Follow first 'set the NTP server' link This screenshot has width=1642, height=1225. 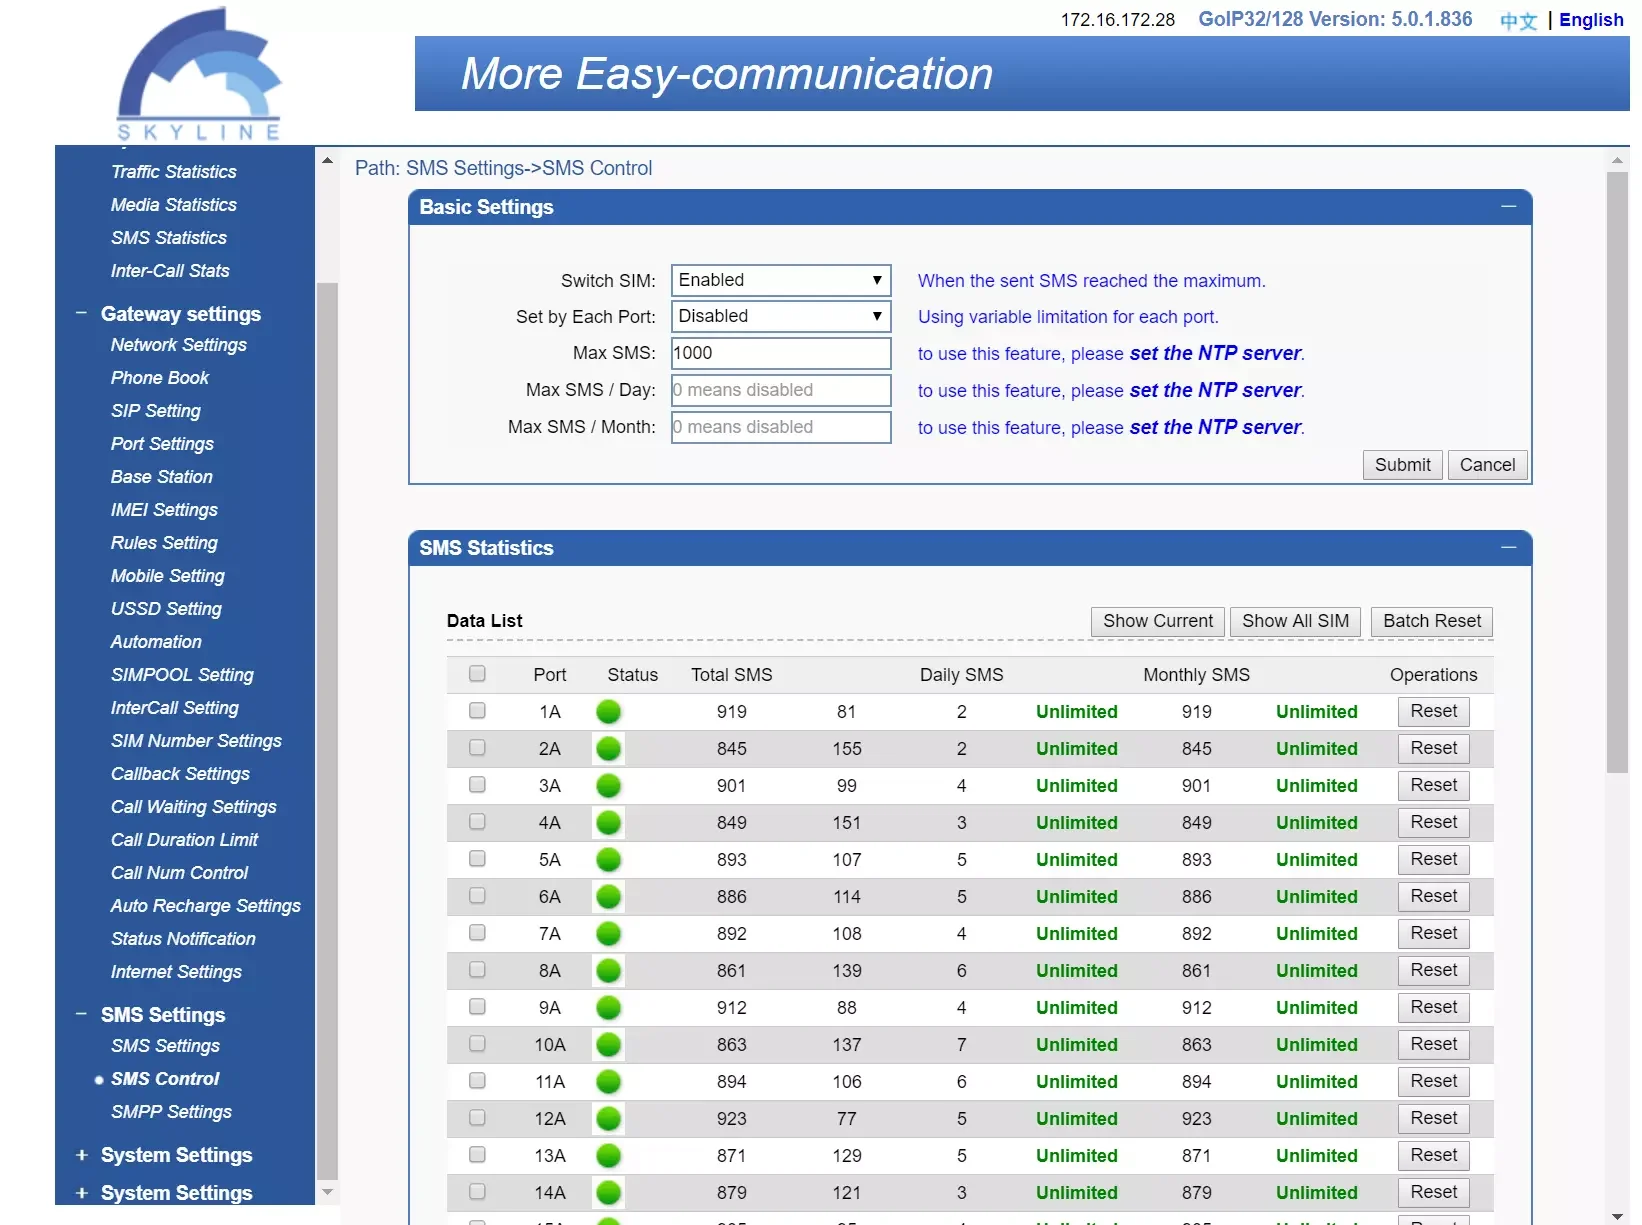(x=1215, y=353)
